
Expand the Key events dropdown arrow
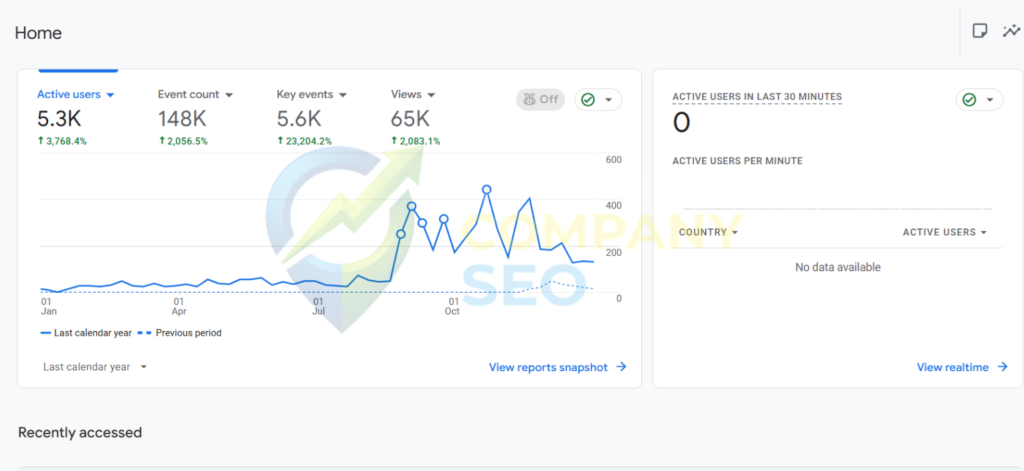pos(343,95)
